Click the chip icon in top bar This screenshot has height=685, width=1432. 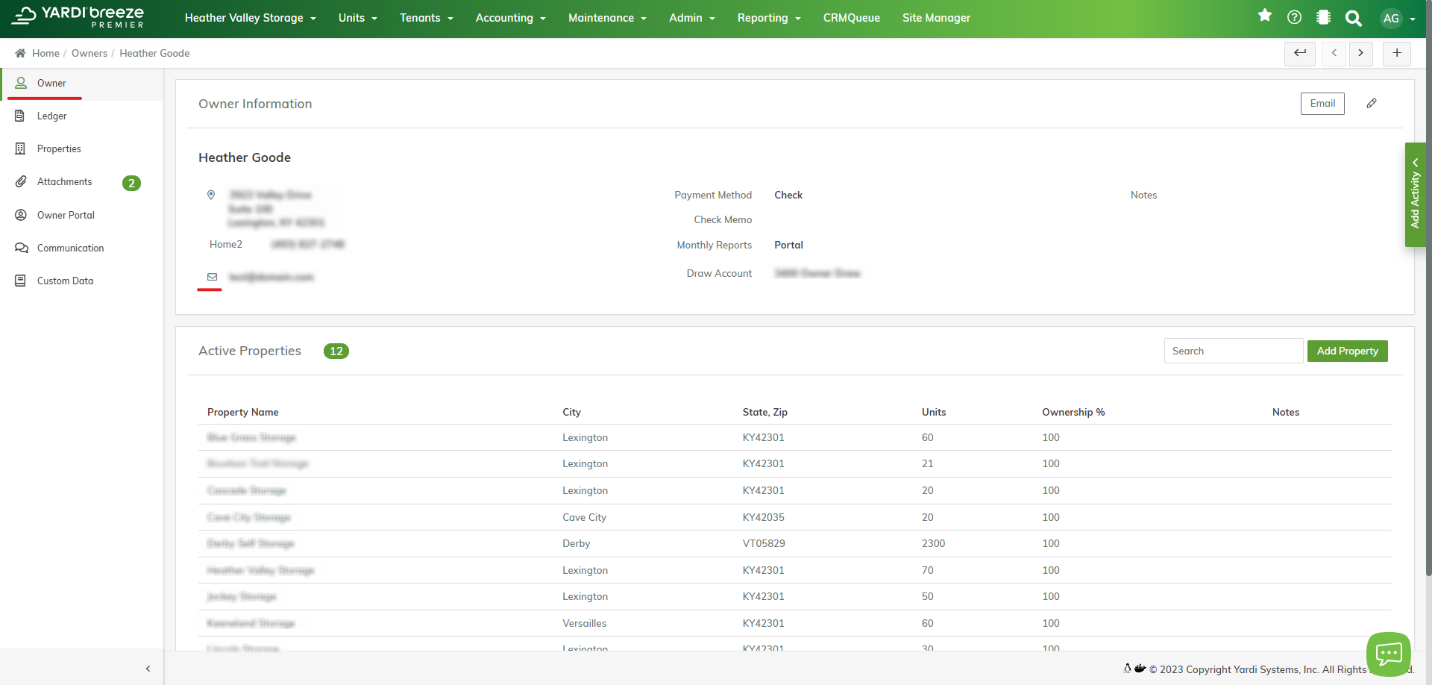[1323, 17]
